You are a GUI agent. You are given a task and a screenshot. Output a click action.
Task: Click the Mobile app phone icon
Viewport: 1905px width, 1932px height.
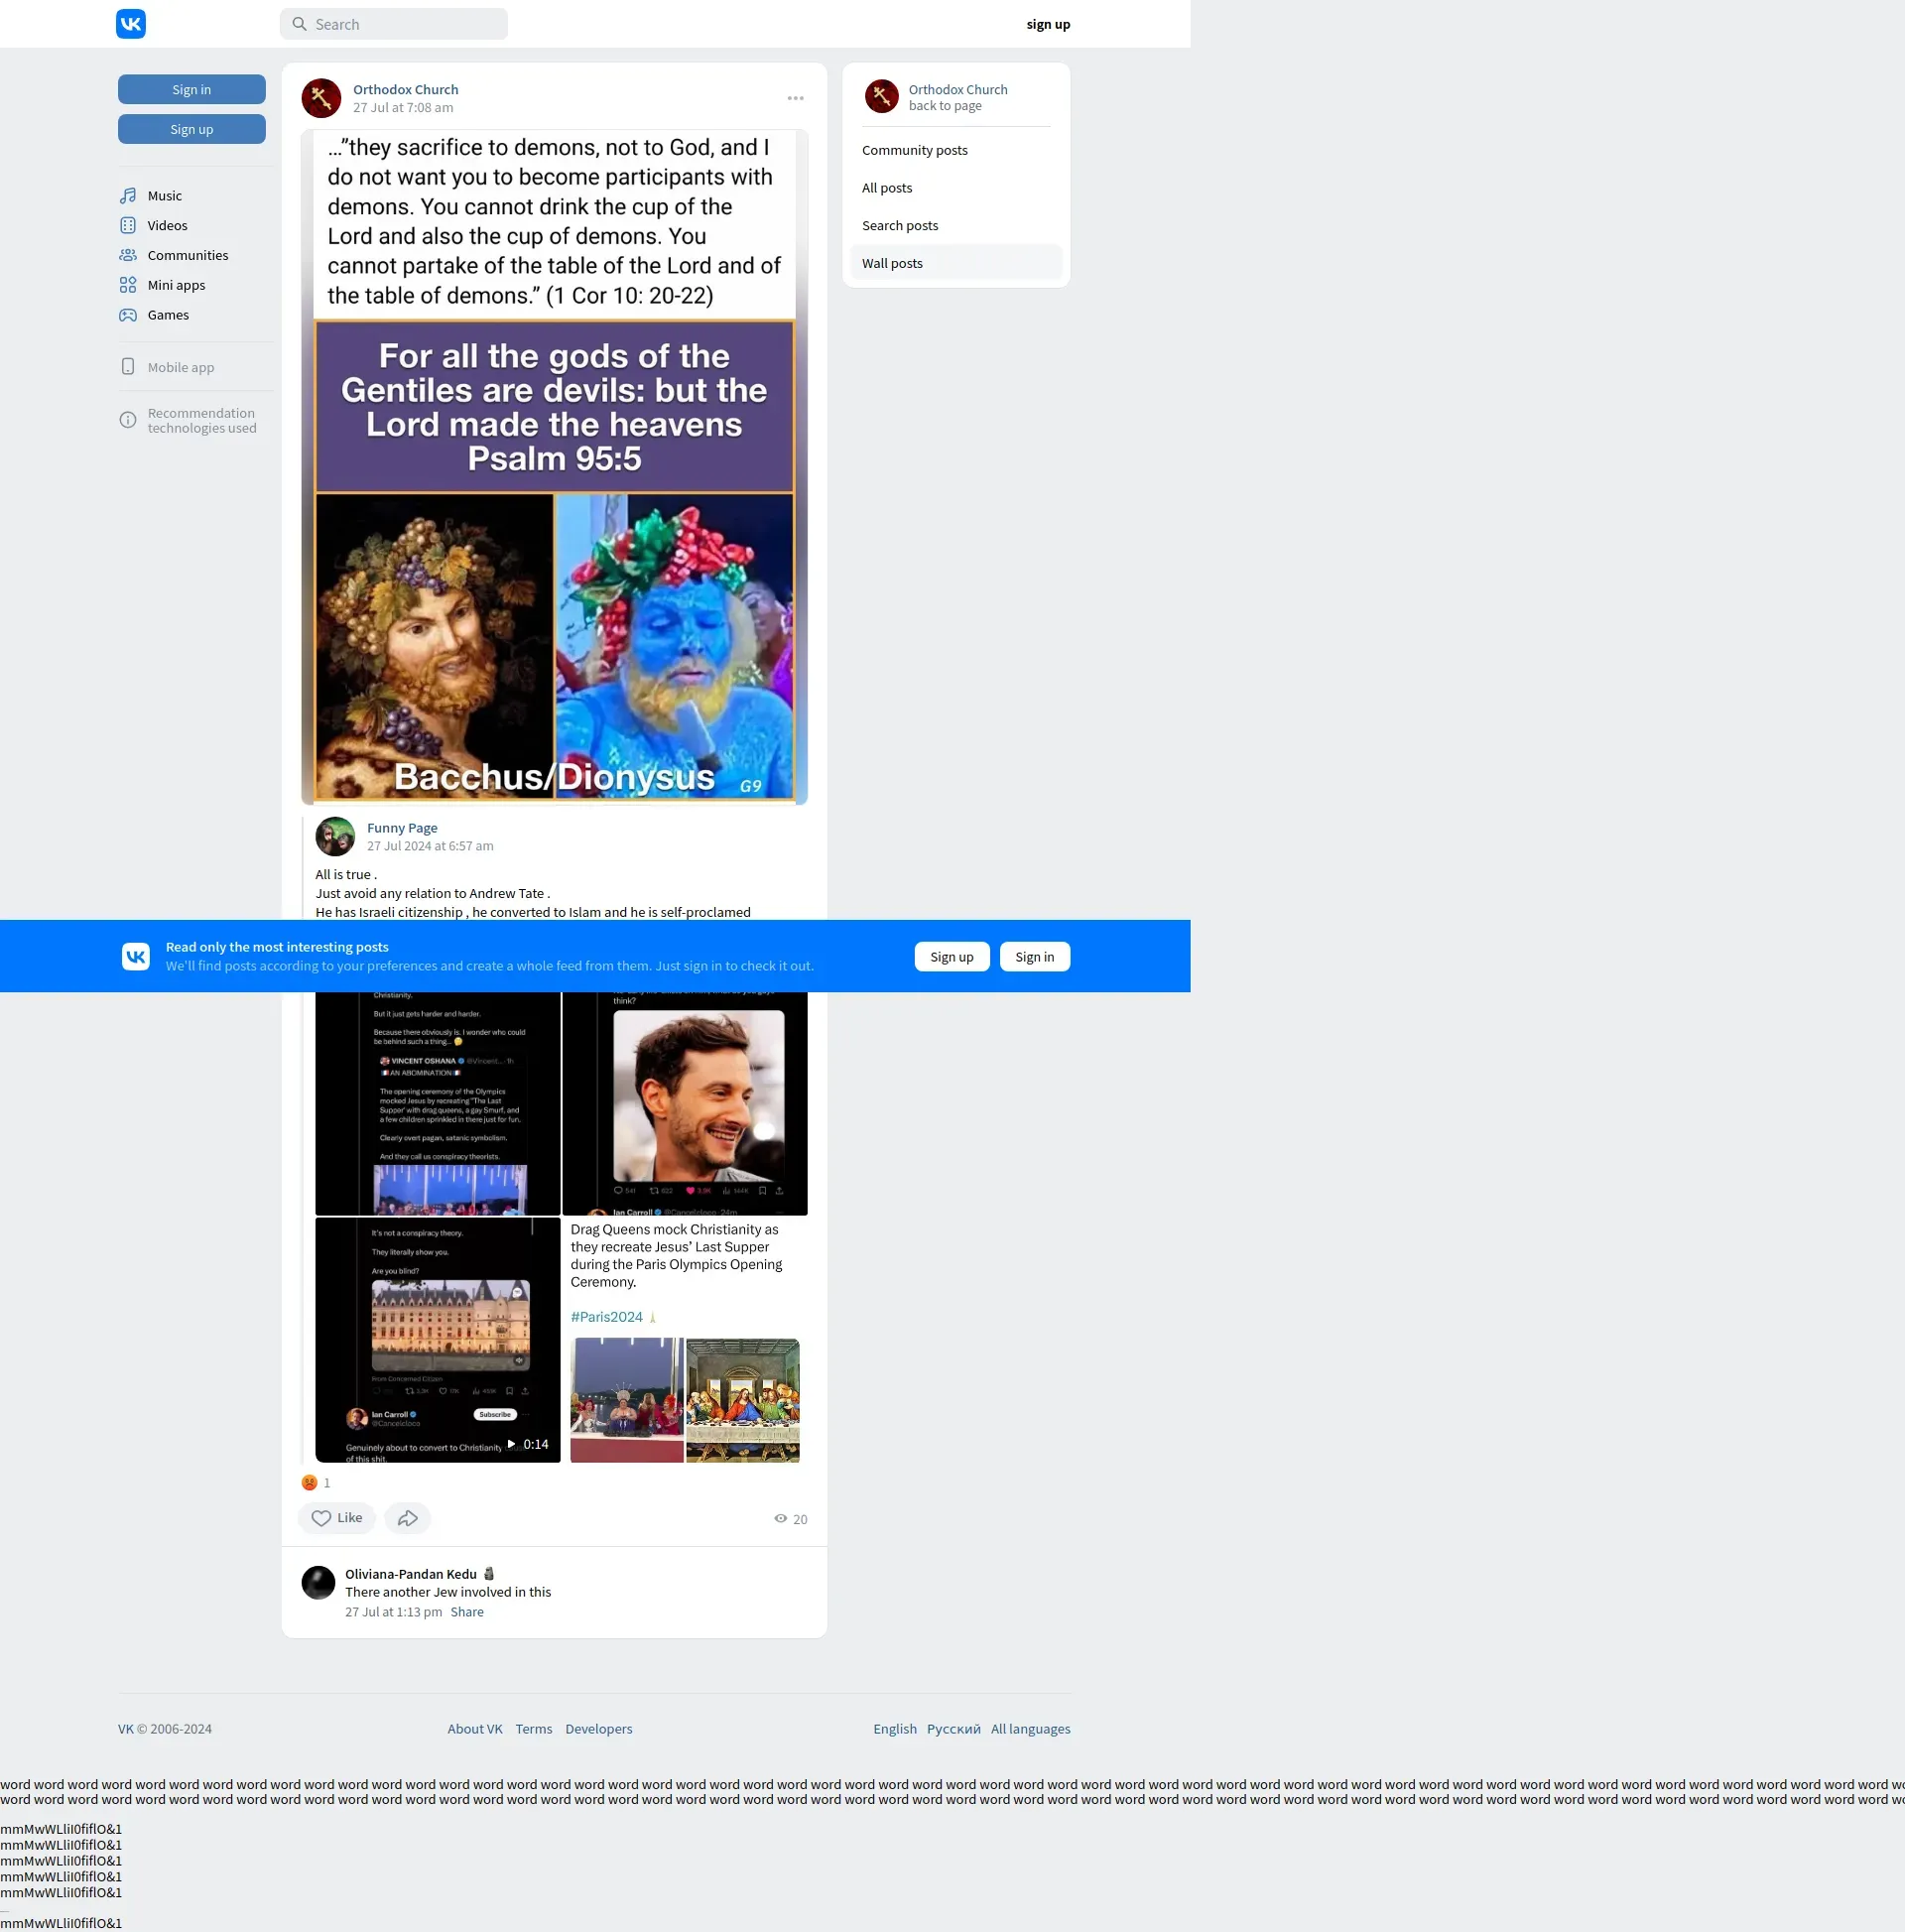(x=128, y=367)
